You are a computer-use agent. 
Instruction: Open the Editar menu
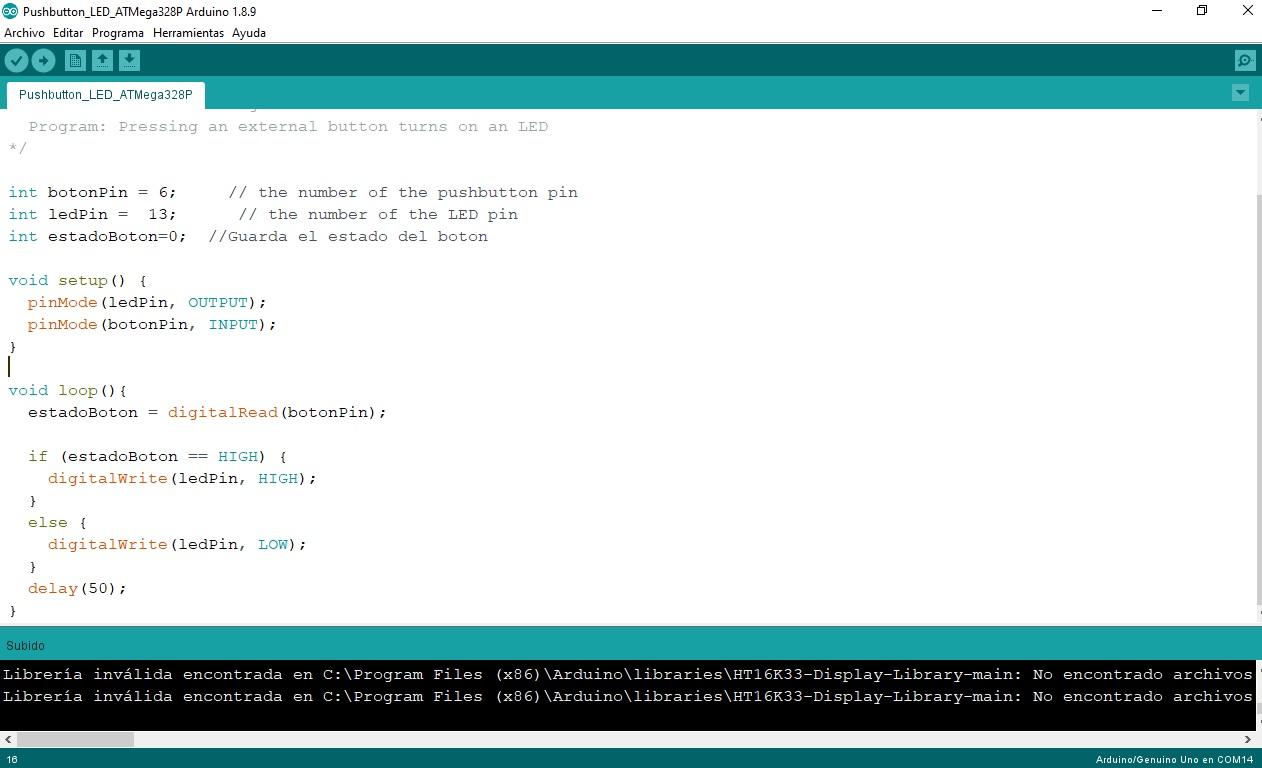coord(68,33)
